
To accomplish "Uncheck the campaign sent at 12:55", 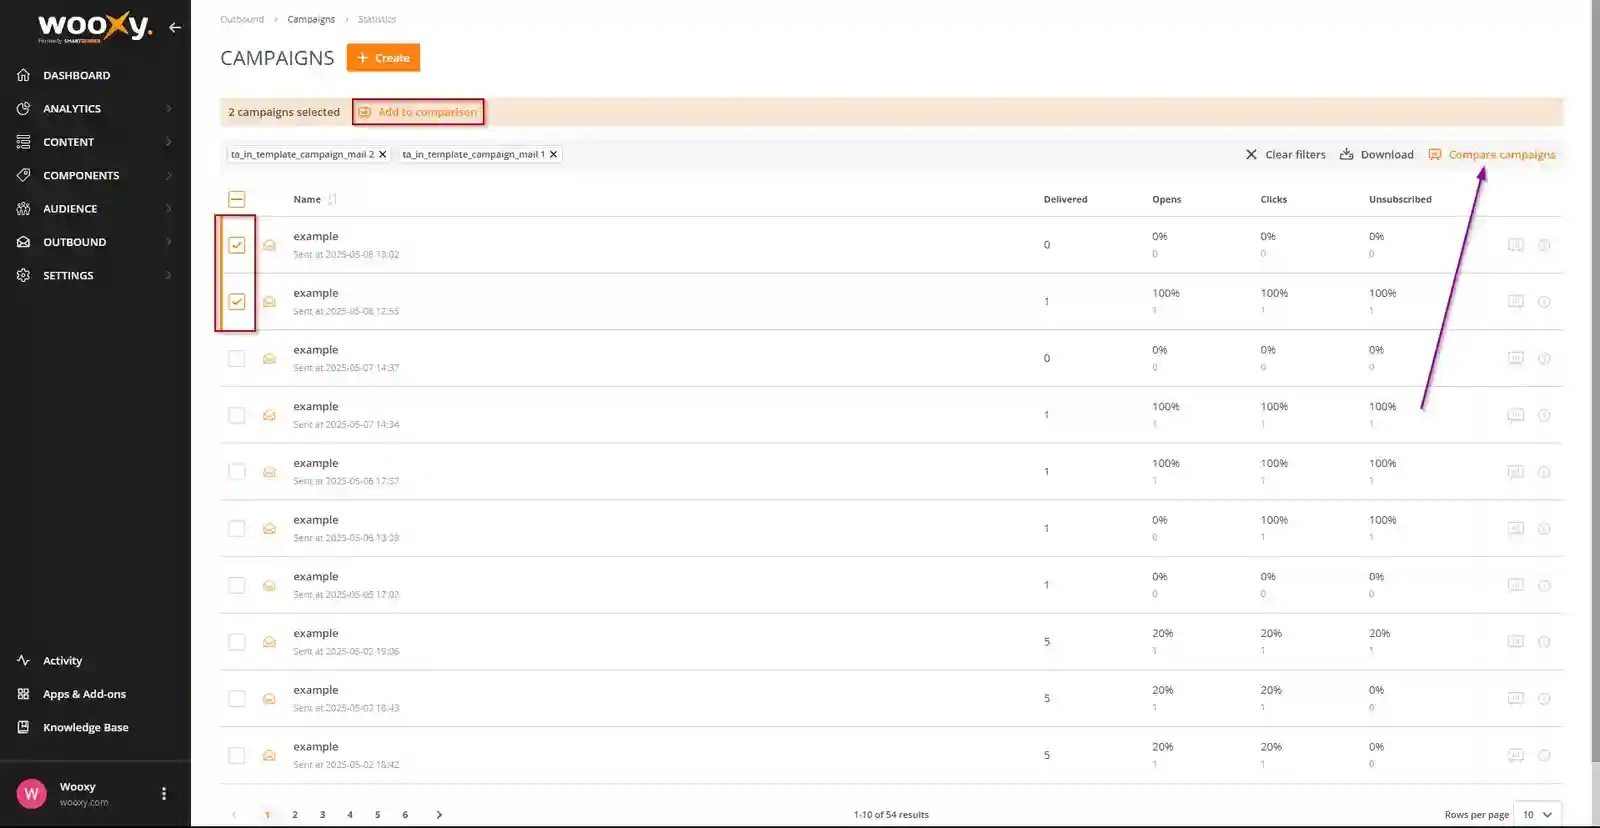I will pos(237,301).
